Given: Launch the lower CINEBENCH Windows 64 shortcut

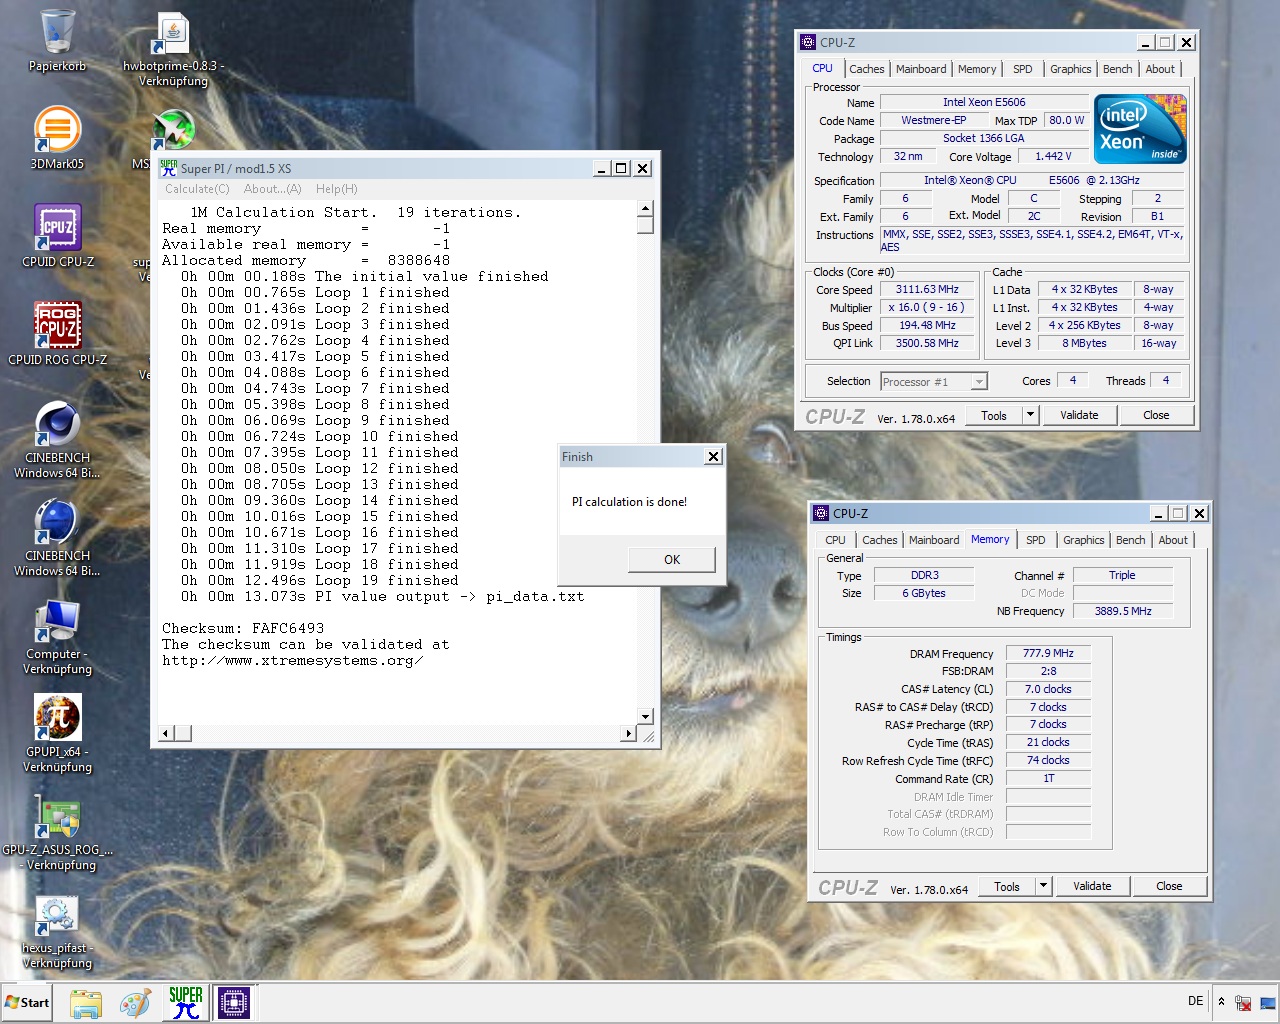Looking at the screenshot, I should [x=58, y=538].
